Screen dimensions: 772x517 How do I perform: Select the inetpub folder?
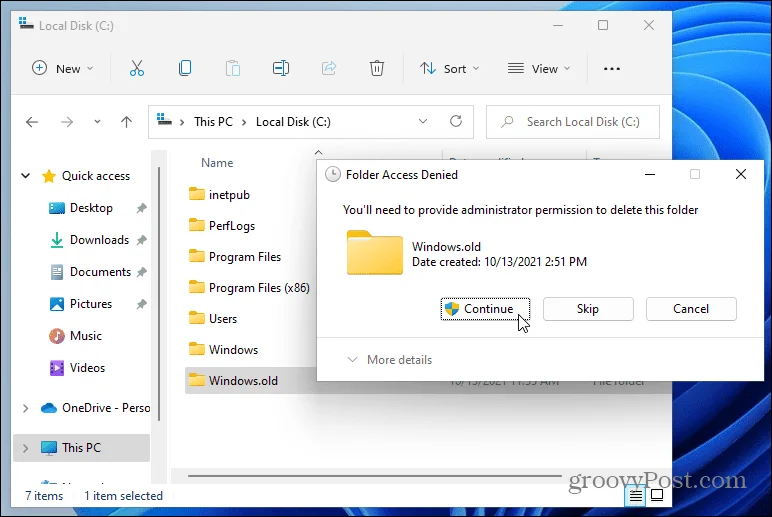coord(229,194)
